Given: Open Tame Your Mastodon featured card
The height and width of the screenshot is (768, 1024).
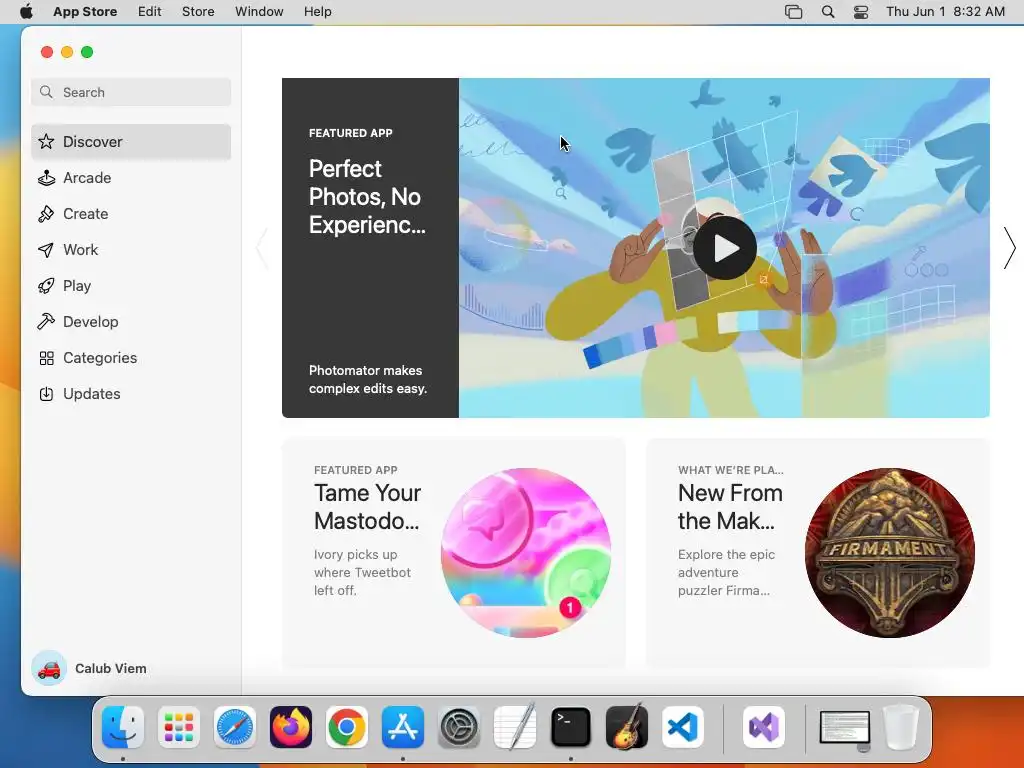Looking at the screenshot, I should 453,552.
